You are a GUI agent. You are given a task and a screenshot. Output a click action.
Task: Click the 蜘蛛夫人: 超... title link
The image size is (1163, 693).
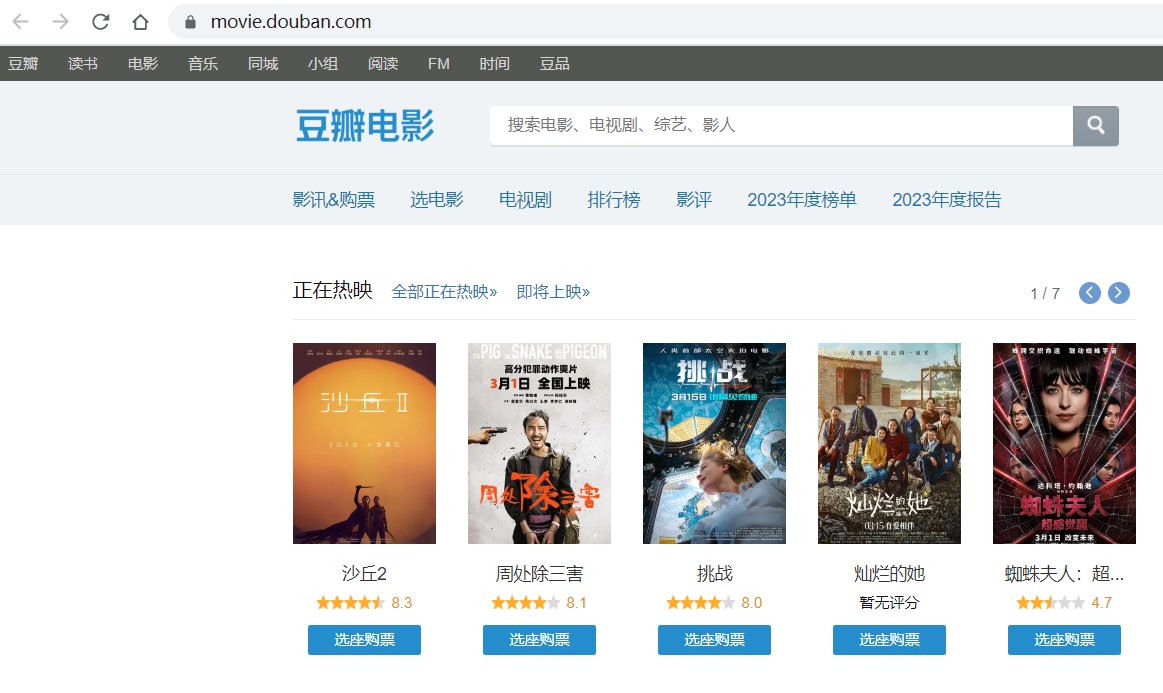pyautogui.click(x=1064, y=574)
